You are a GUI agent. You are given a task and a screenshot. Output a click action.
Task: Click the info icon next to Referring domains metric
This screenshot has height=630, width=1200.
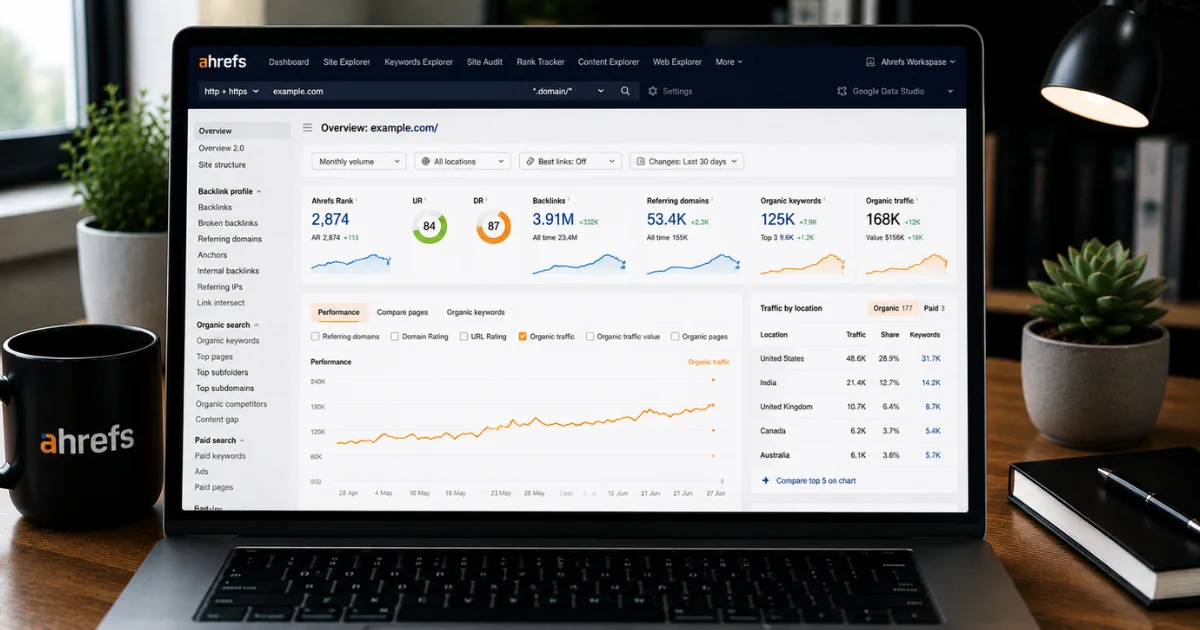[x=714, y=201]
